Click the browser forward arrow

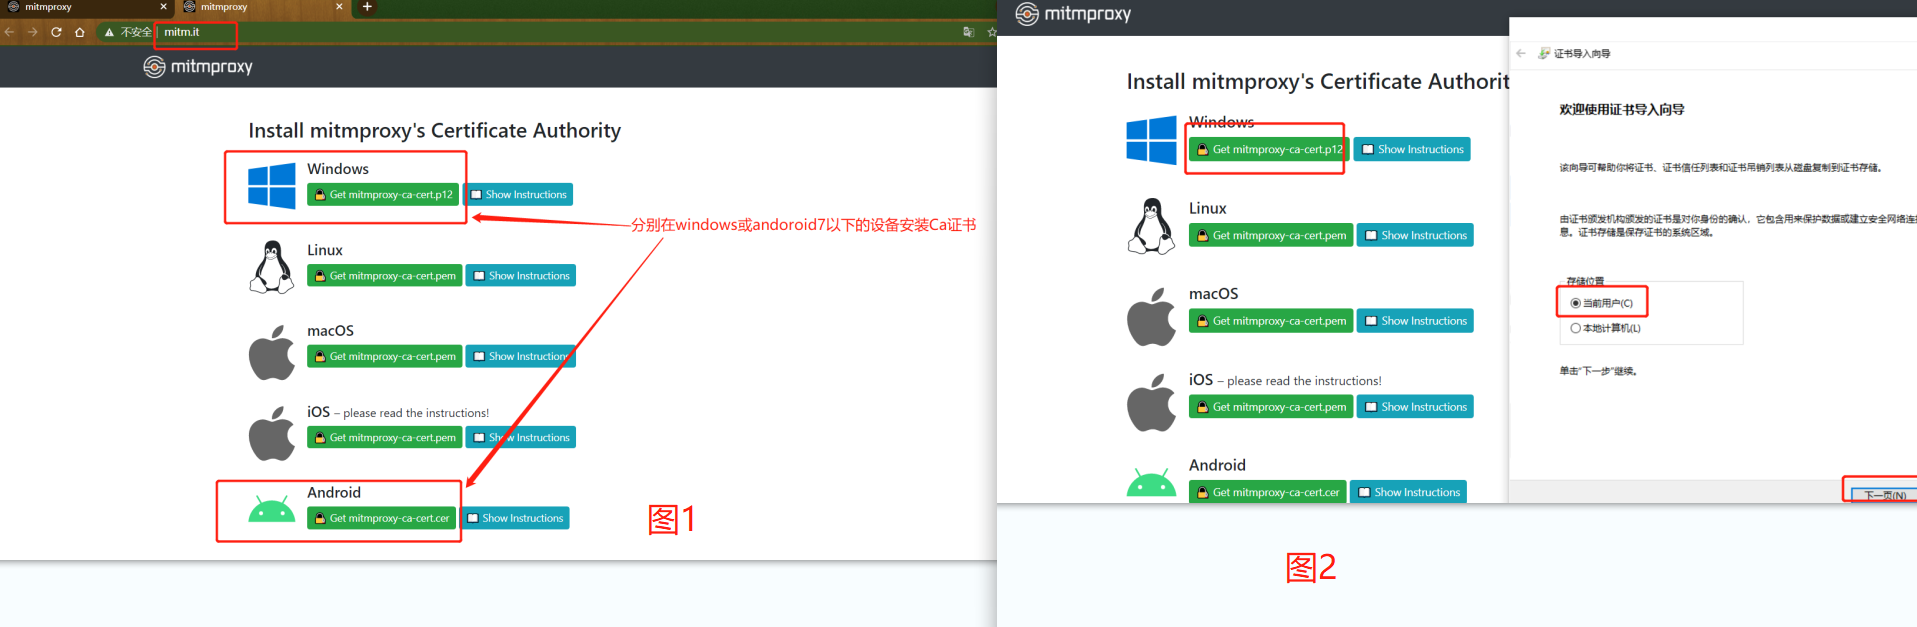click(x=33, y=32)
